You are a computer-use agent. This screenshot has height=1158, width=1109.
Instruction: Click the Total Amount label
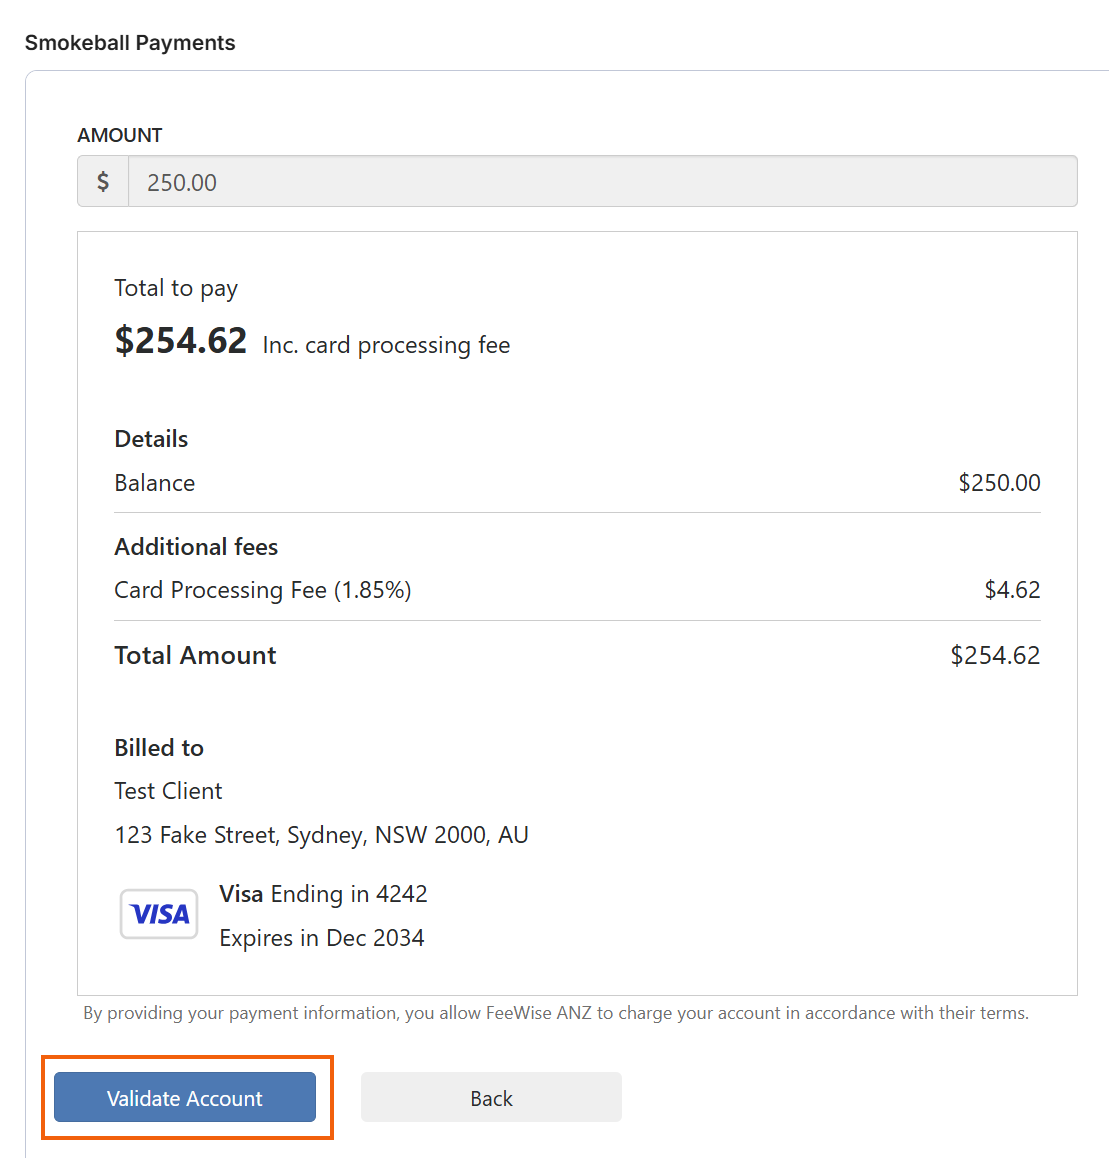(x=195, y=655)
